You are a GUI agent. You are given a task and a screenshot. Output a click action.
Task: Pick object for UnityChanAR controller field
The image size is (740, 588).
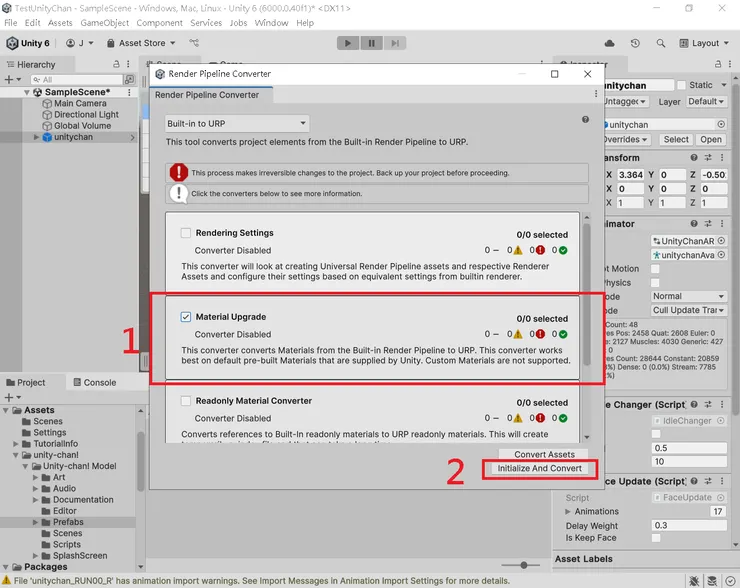(721, 241)
